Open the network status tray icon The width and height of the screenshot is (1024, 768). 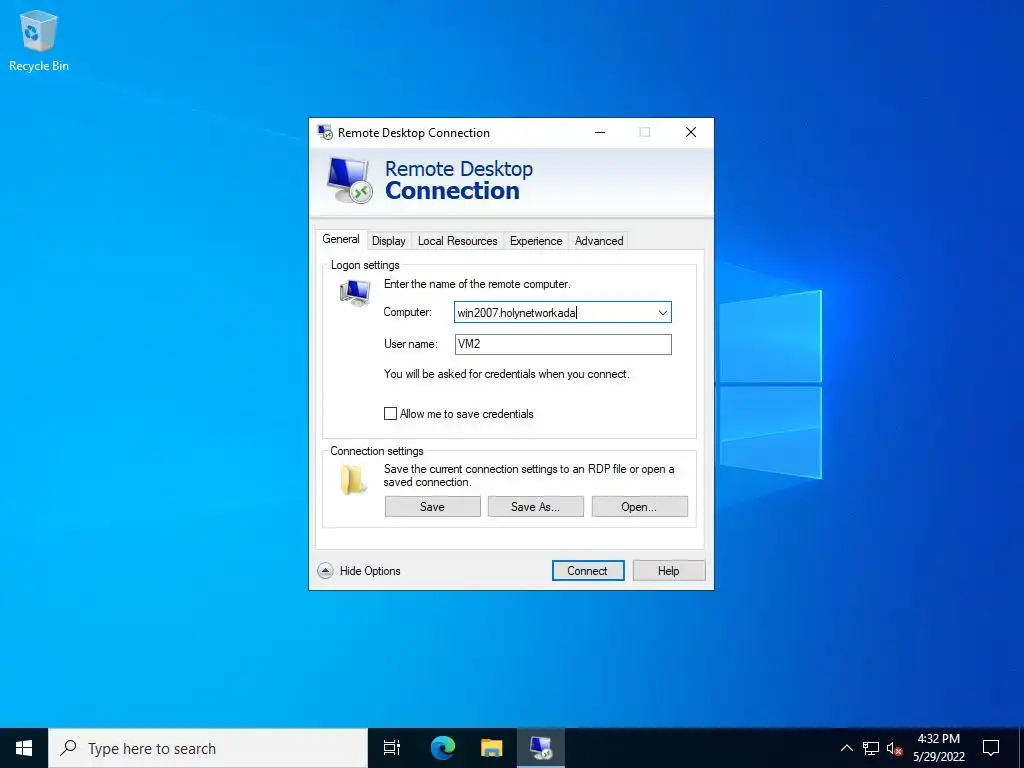point(871,748)
